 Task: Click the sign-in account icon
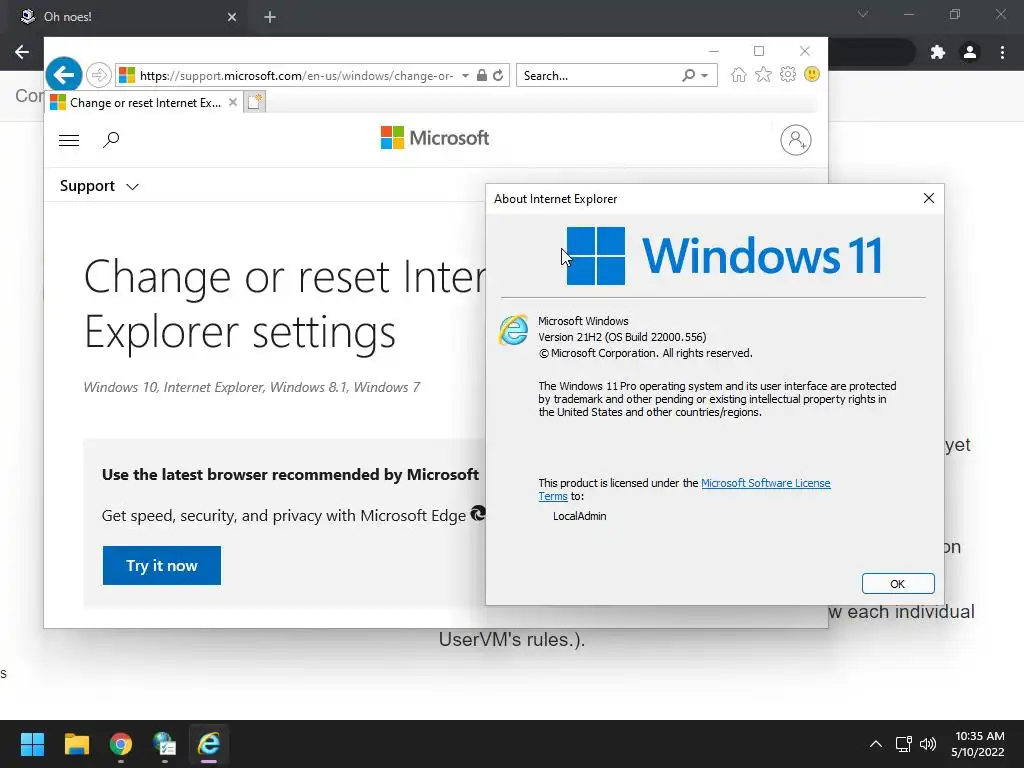795,140
